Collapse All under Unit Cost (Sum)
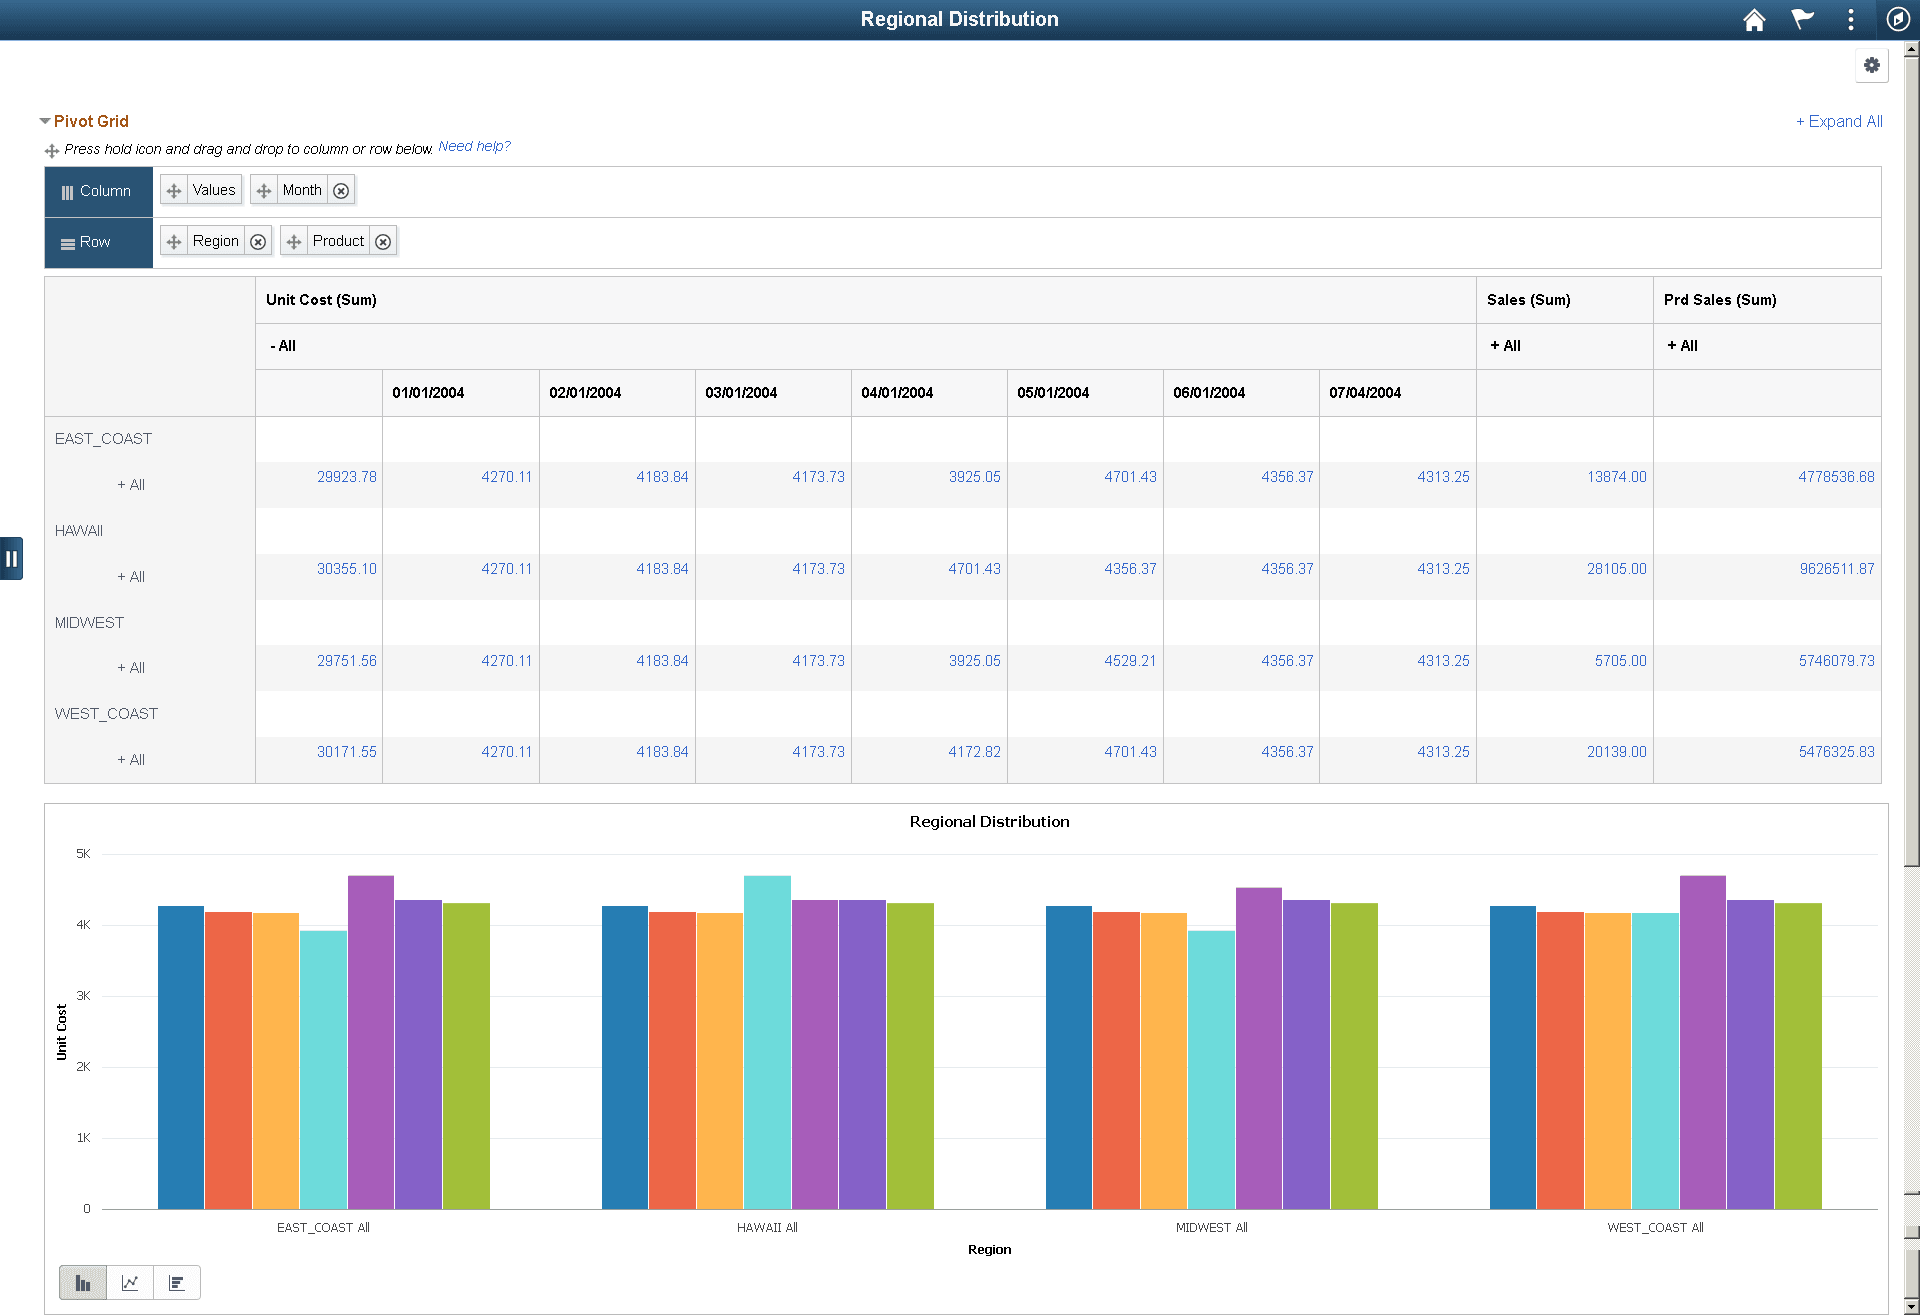This screenshot has height=1315, width=1920. point(283,346)
